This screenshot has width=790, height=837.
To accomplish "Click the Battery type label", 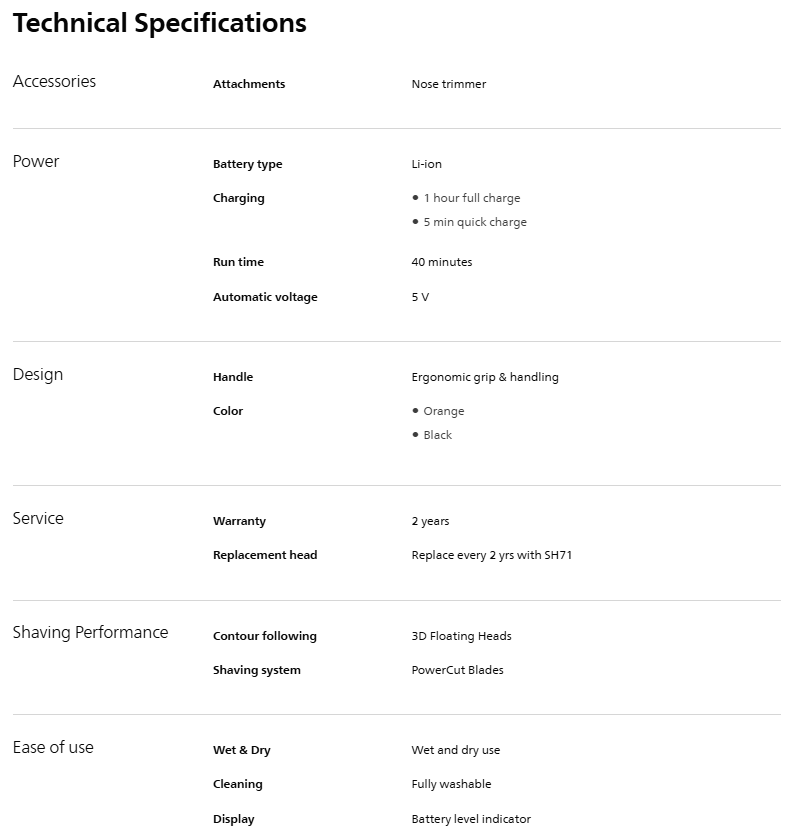I will (x=247, y=164).
